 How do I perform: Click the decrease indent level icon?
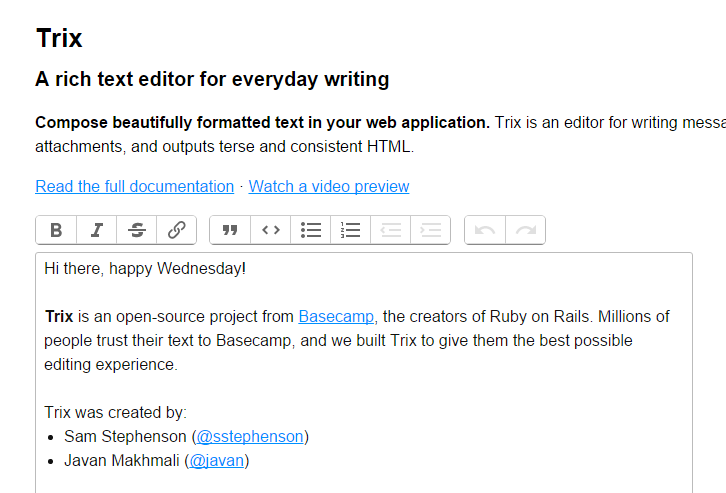pyautogui.click(x=391, y=230)
